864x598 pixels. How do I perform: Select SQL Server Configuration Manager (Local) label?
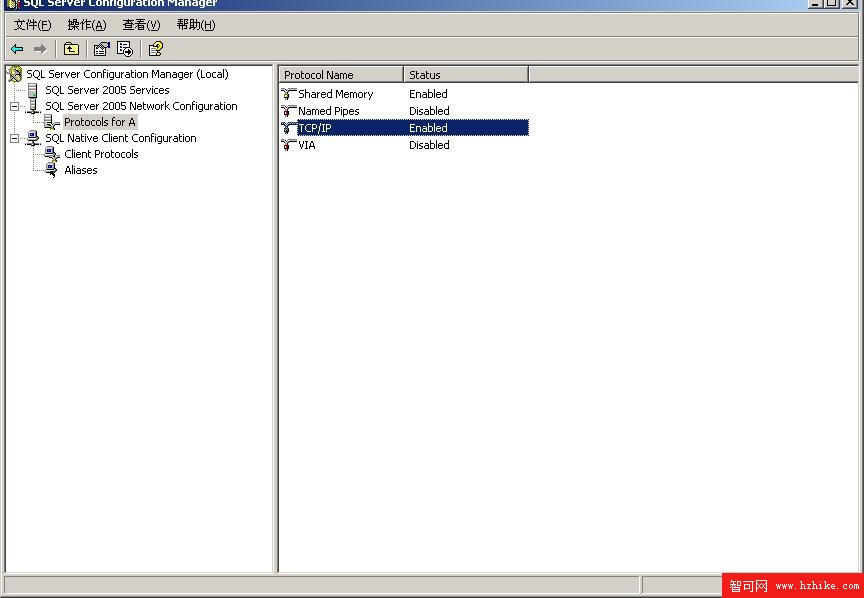[x=127, y=74]
